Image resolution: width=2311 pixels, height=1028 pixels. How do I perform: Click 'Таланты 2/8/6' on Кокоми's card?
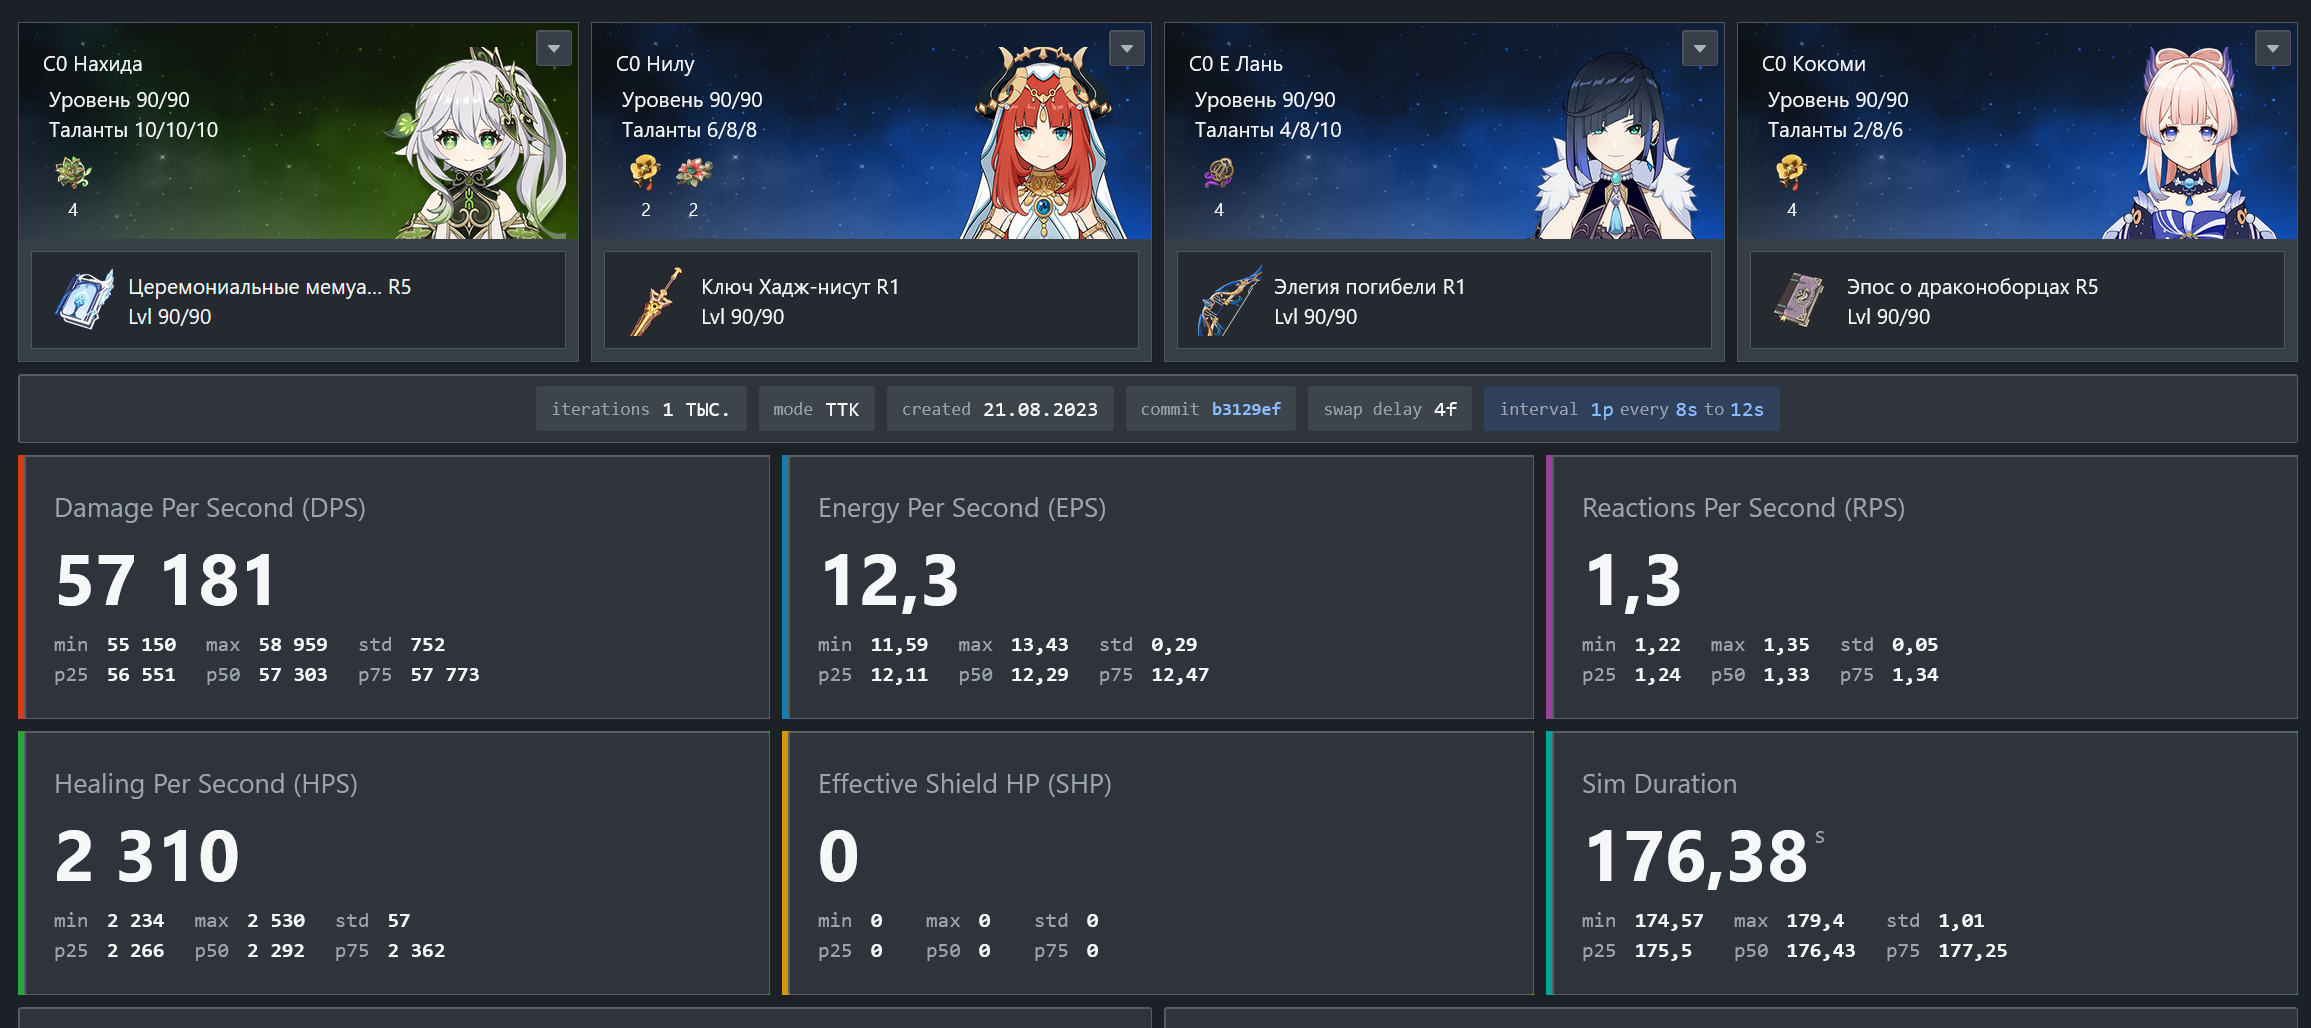click(1835, 130)
